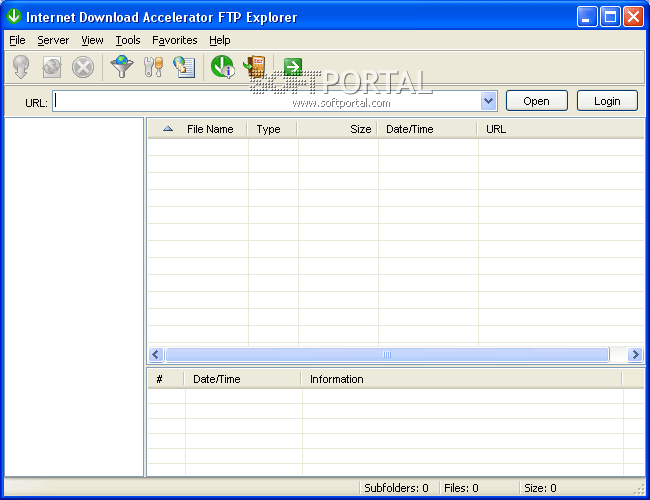Open the filter funnel with globe icon
The width and height of the screenshot is (650, 500).
121,67
